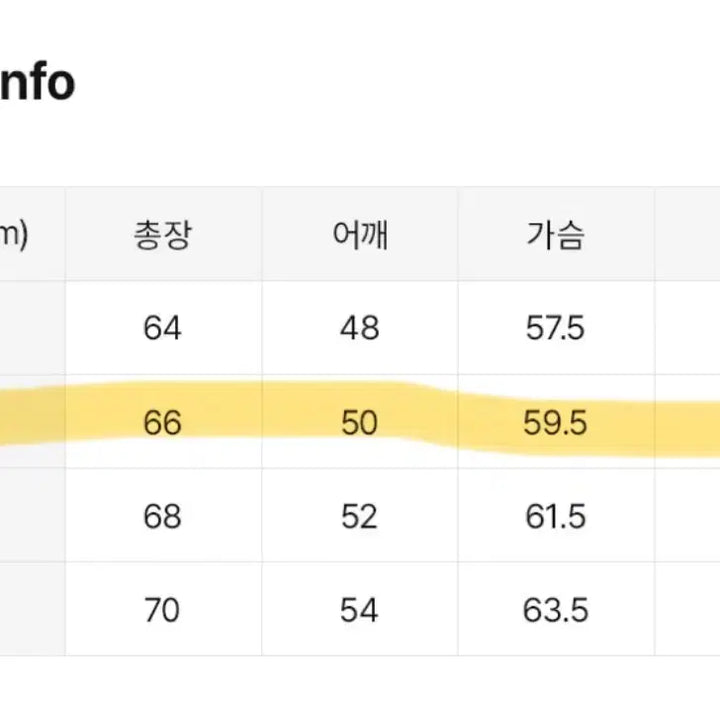Viewport: 720px width, 720px height.
Task: Click the 가슴 column header
Action: (555, 235)
